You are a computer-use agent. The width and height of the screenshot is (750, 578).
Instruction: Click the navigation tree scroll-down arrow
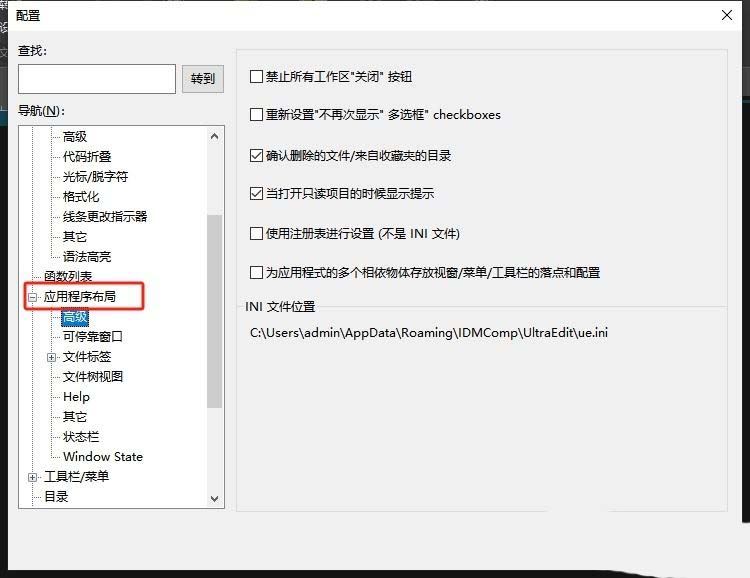pos(214,499)
